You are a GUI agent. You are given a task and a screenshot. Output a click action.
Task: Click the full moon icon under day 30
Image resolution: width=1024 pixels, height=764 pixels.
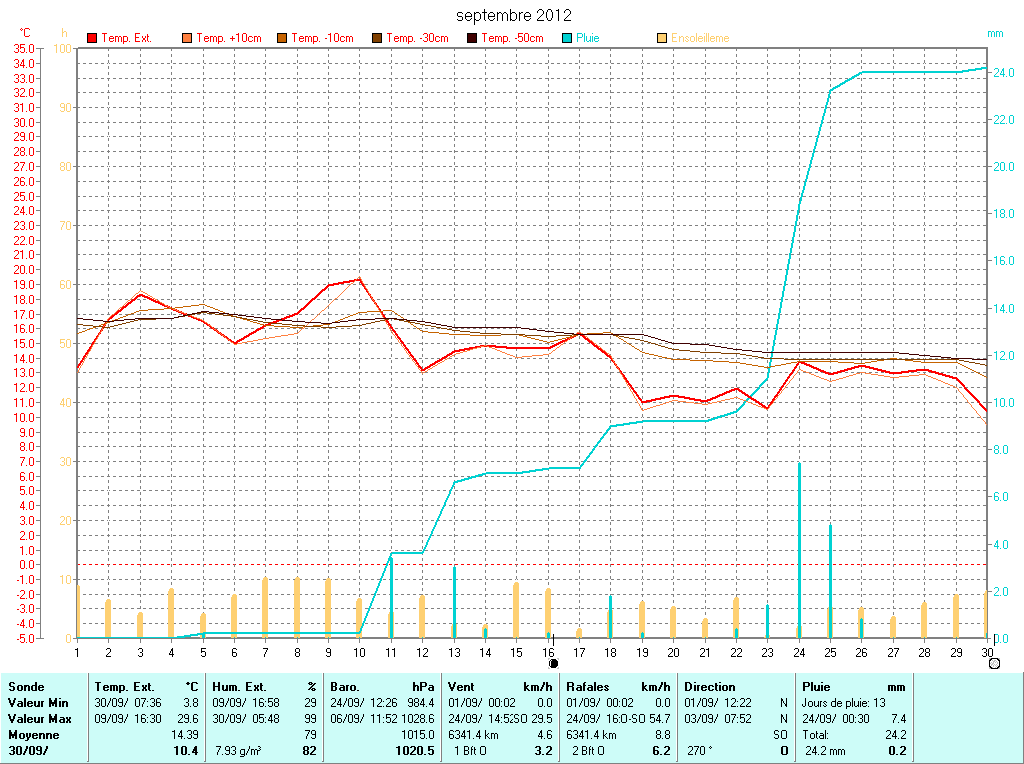(x=993, y=663)
